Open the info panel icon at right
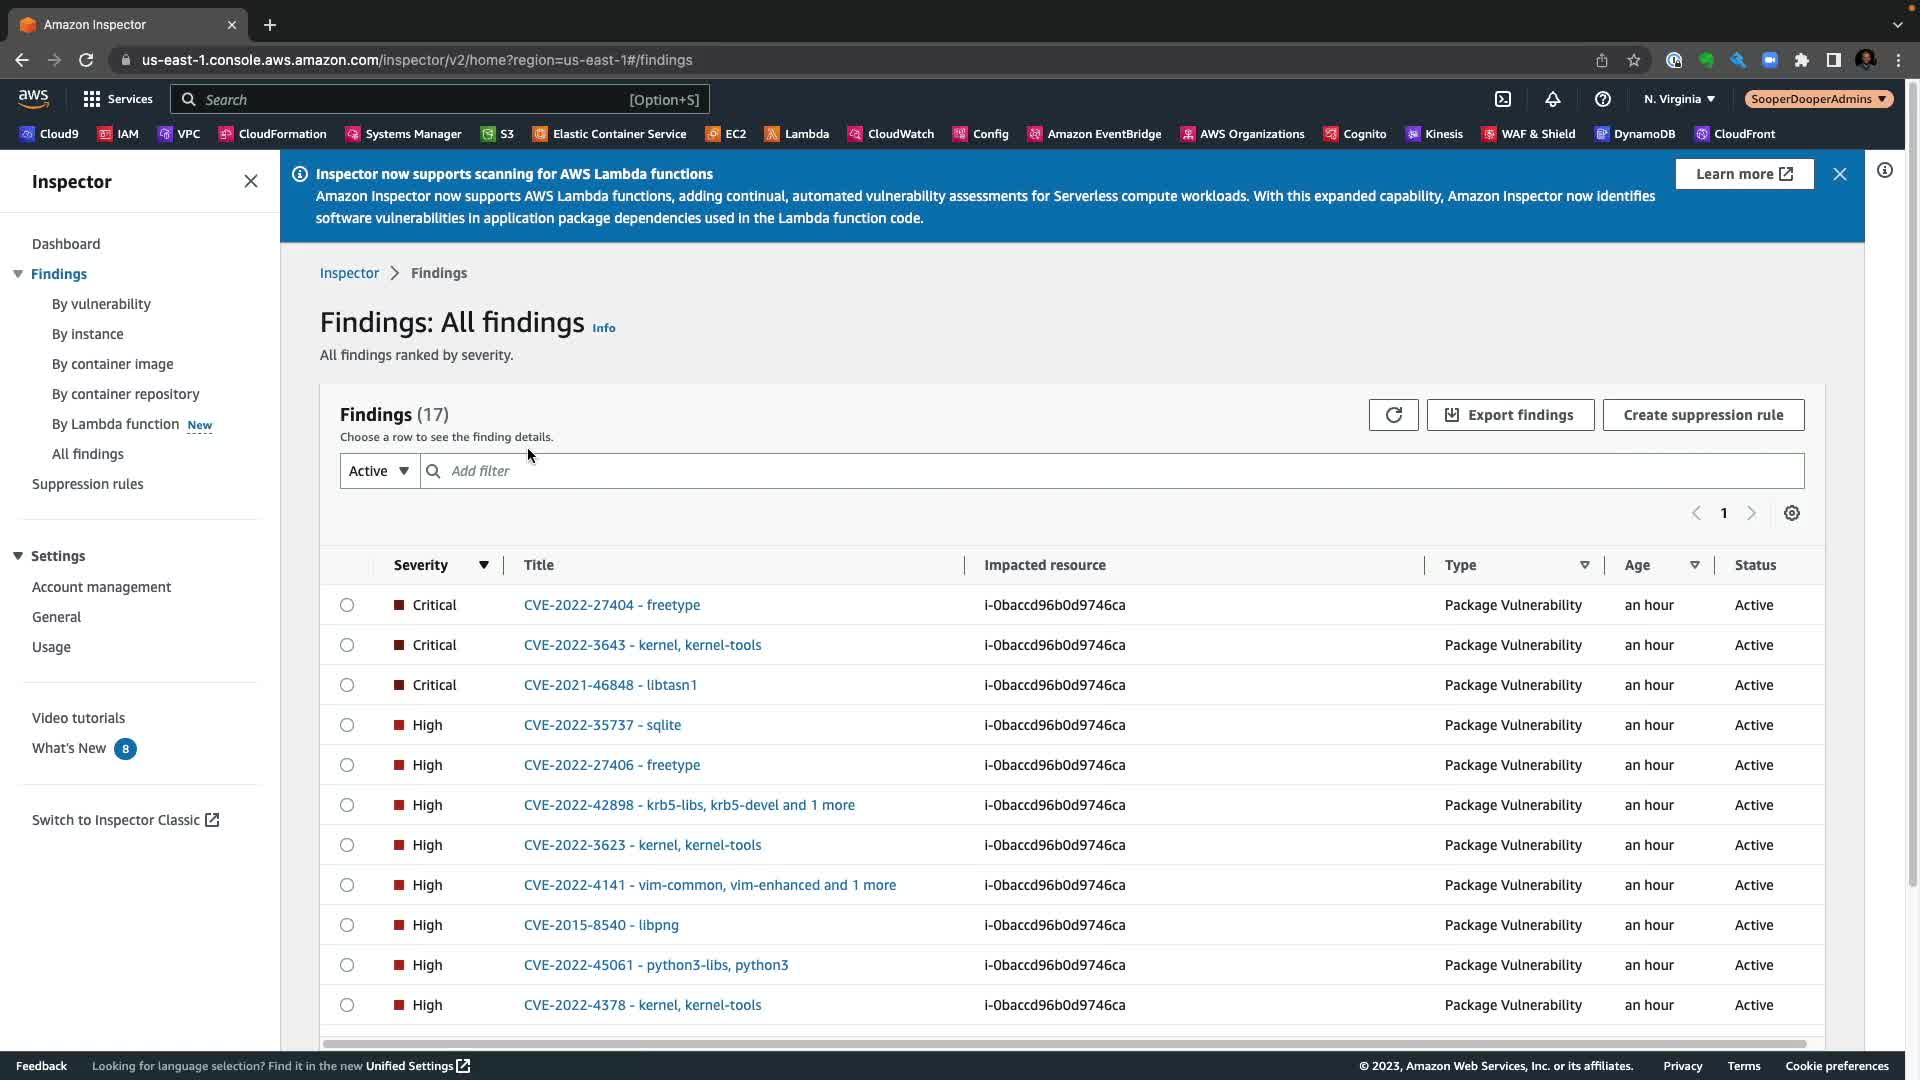The height and width of the screenshot is (1080, 1920). coord(1884,171)
